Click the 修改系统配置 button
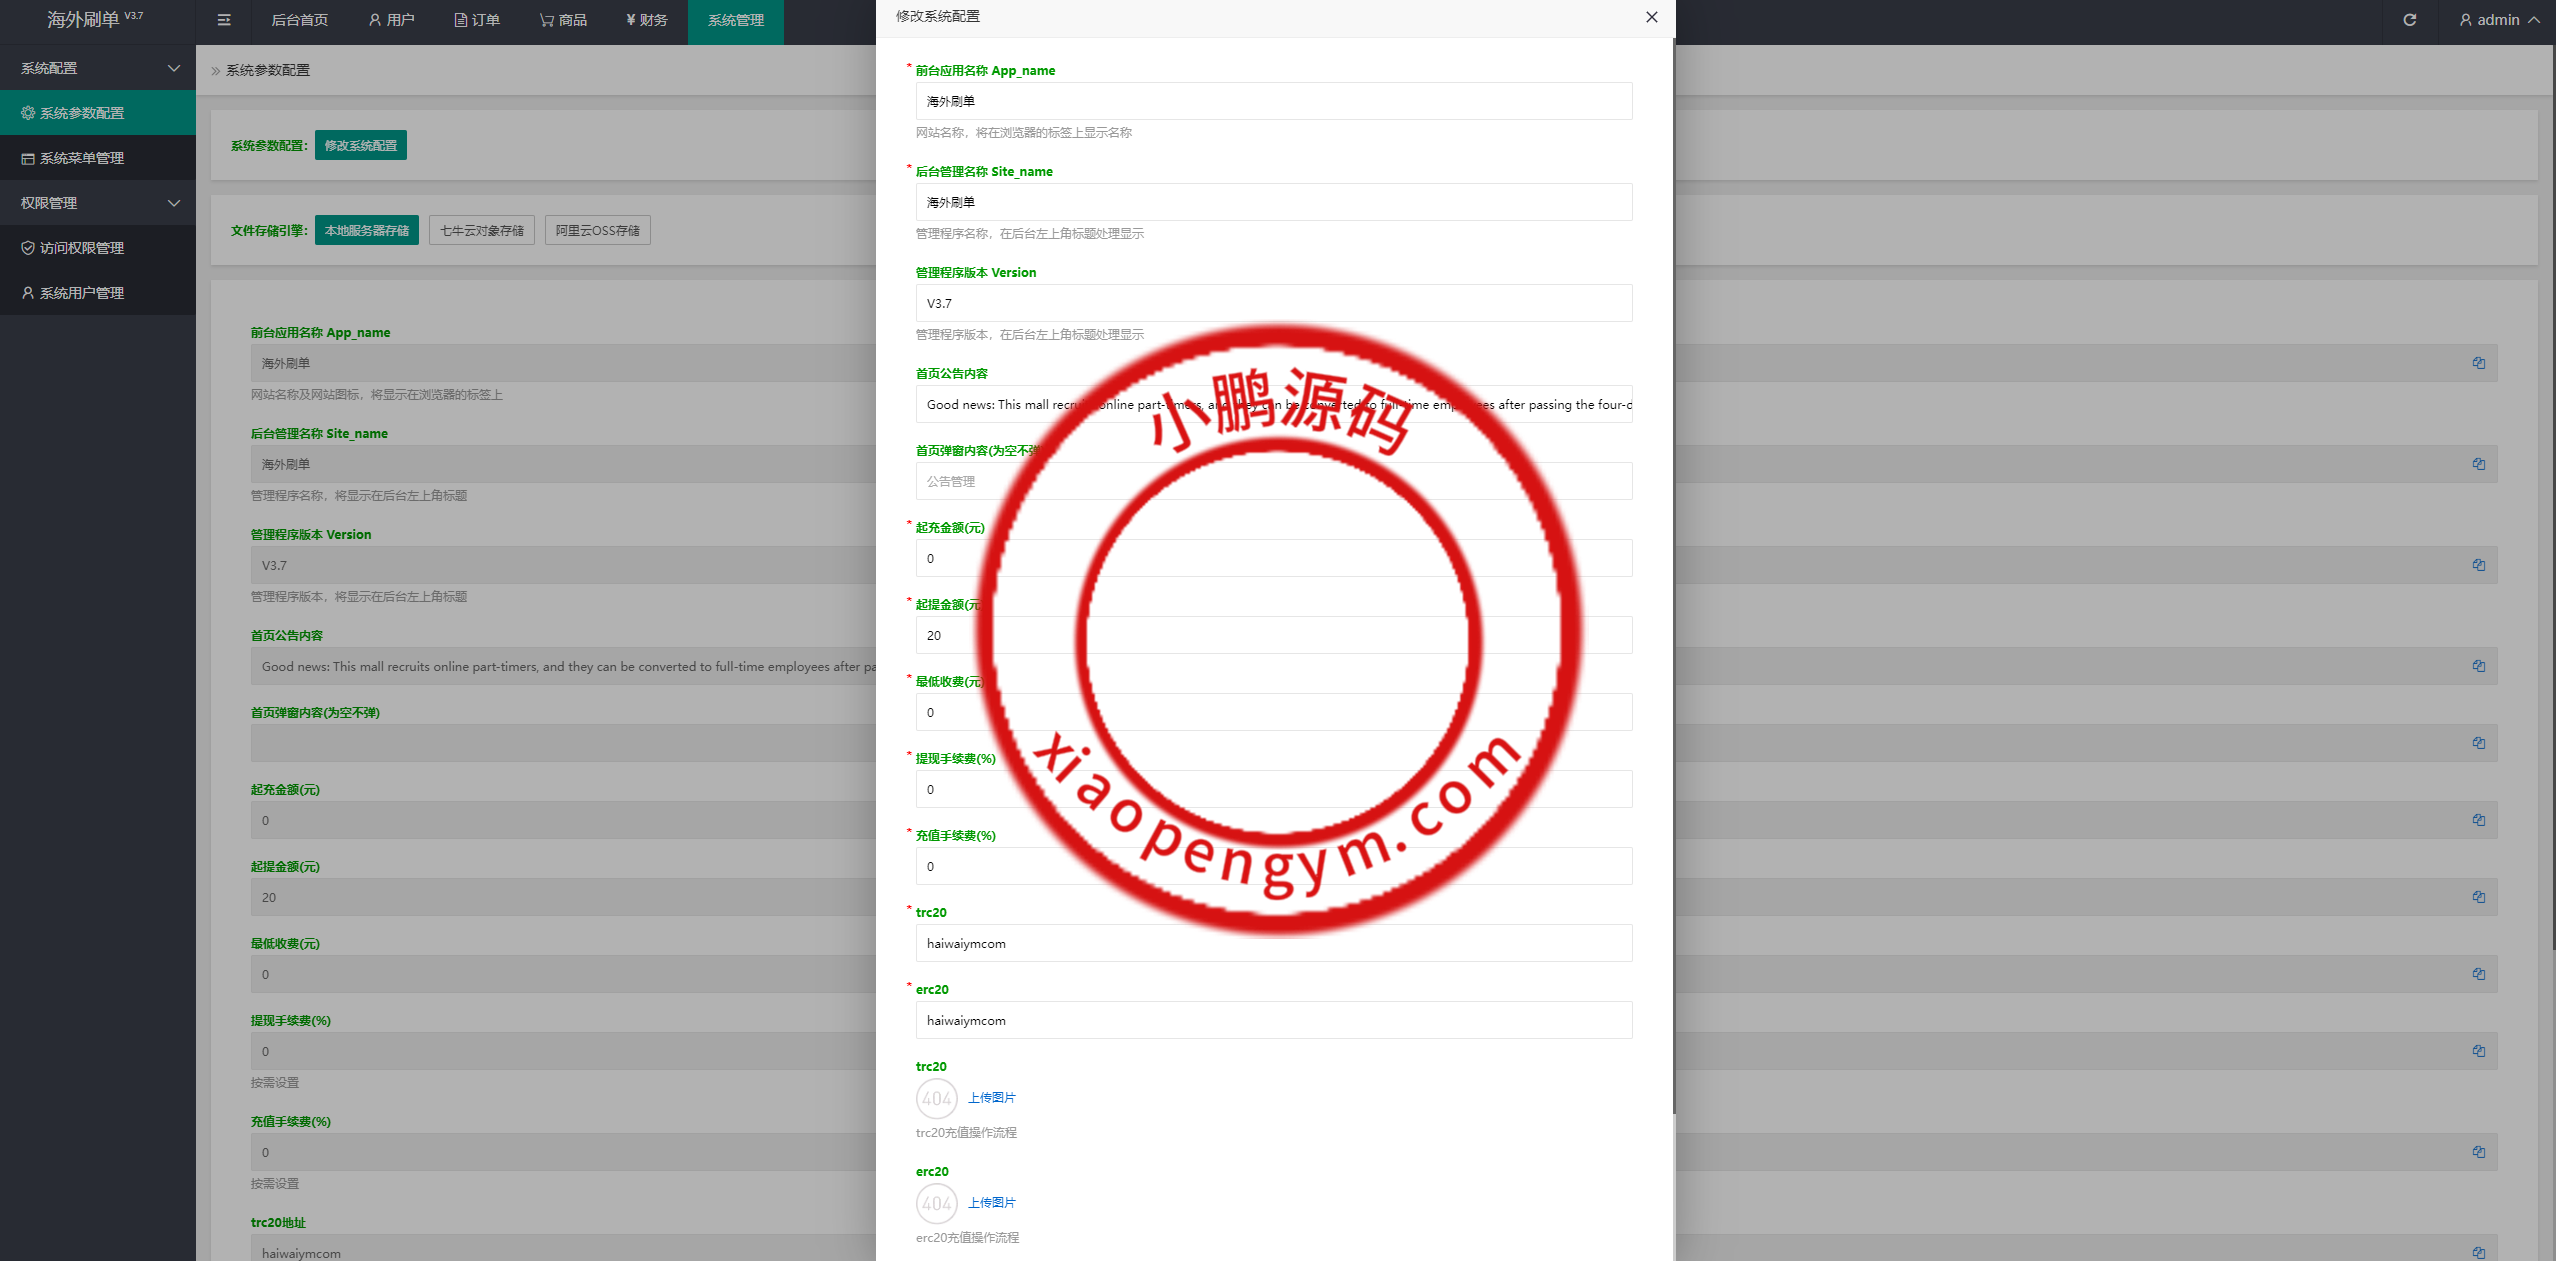Screen dimensions: 2556x1261 coord(361,145)
